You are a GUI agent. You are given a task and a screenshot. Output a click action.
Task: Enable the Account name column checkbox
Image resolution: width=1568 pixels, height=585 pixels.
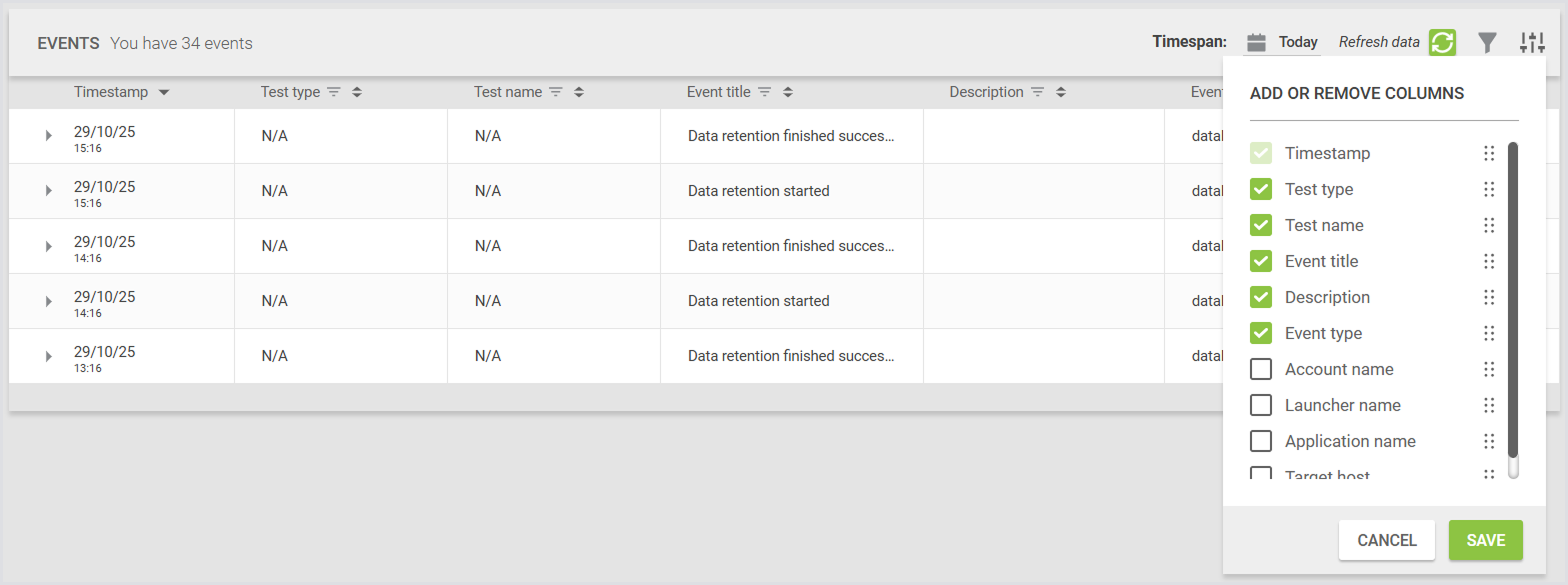point(1261,369)
